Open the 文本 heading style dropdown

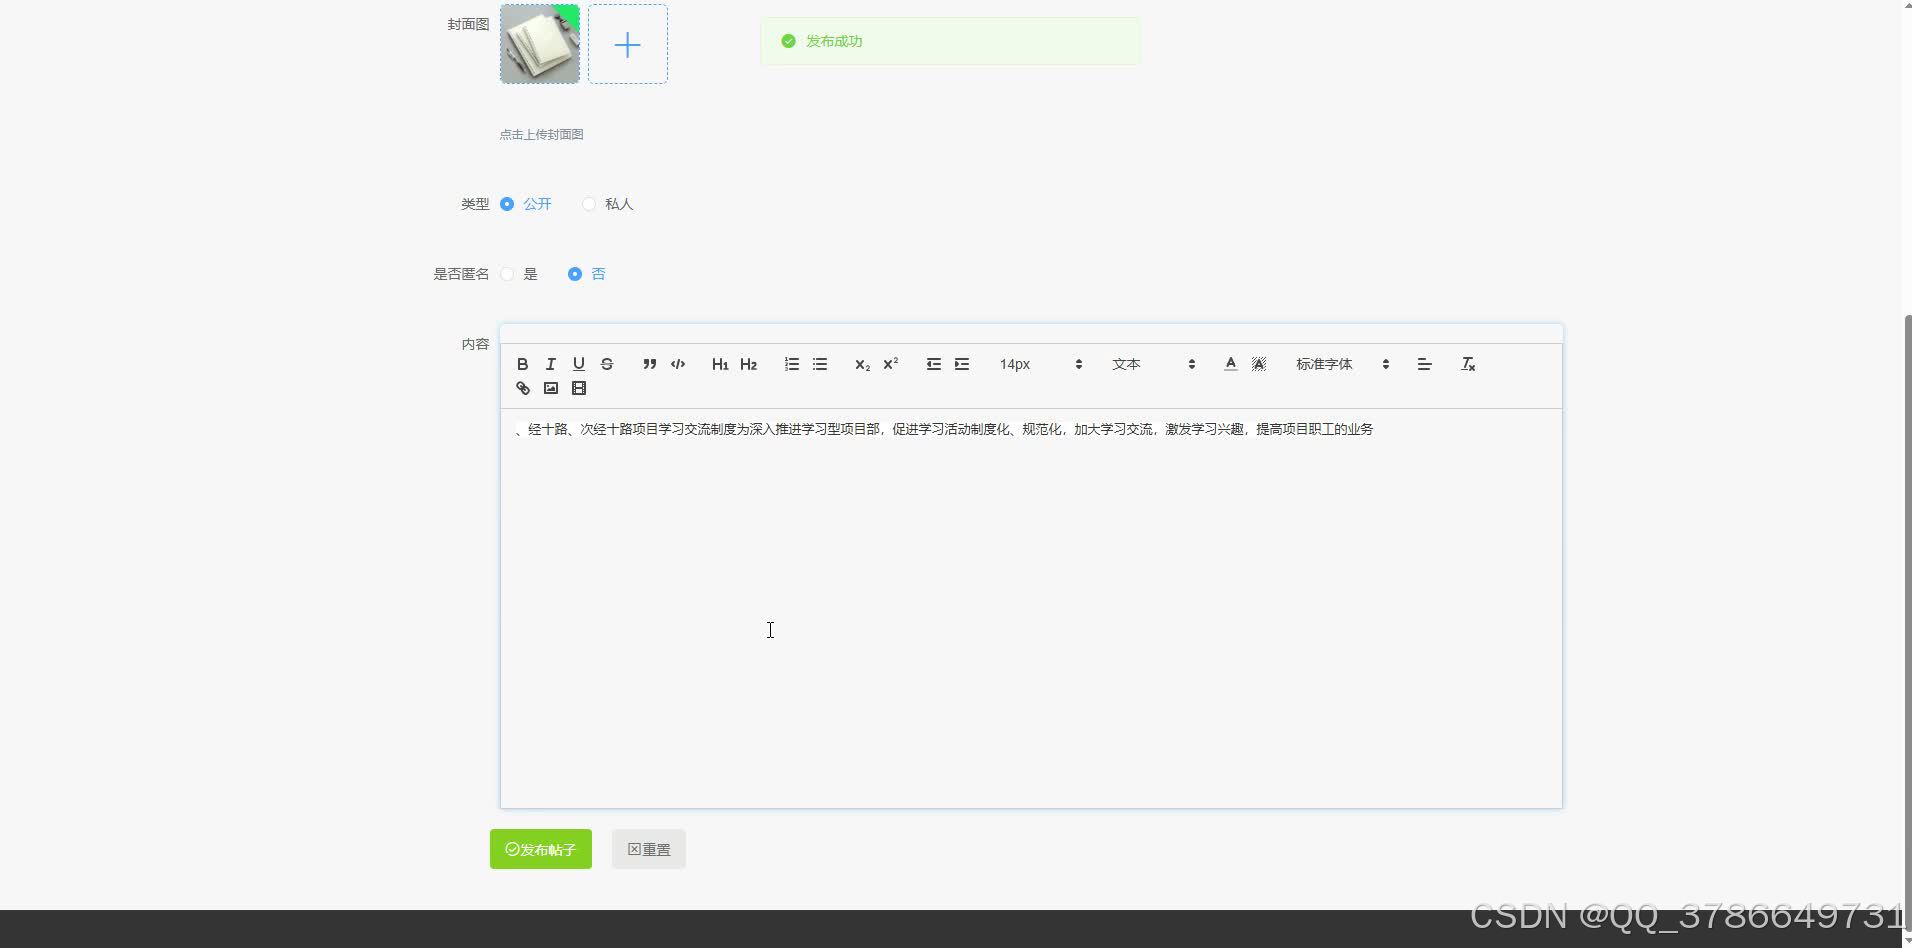(1154, 364)
